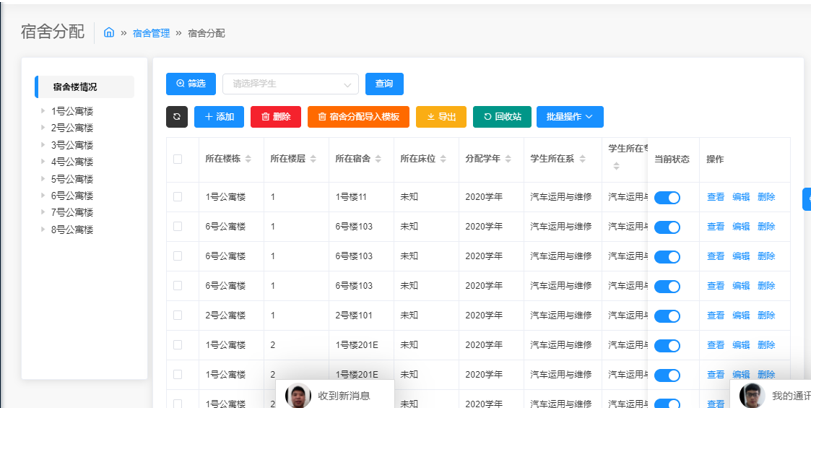Expand the 3号公寓楼 tree node
Image resolution: width=817 pixels, height=452 pixels.
[43, 145]
